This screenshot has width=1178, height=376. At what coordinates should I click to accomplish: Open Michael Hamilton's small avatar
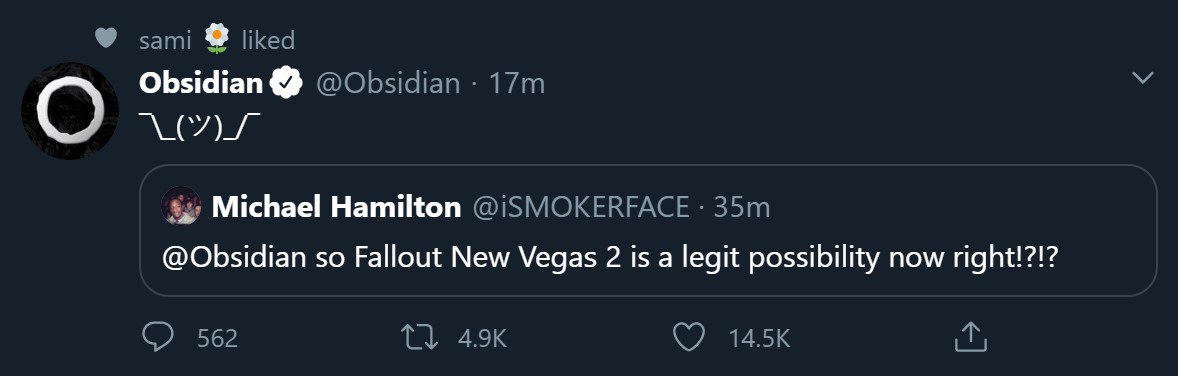click(182, 206)
